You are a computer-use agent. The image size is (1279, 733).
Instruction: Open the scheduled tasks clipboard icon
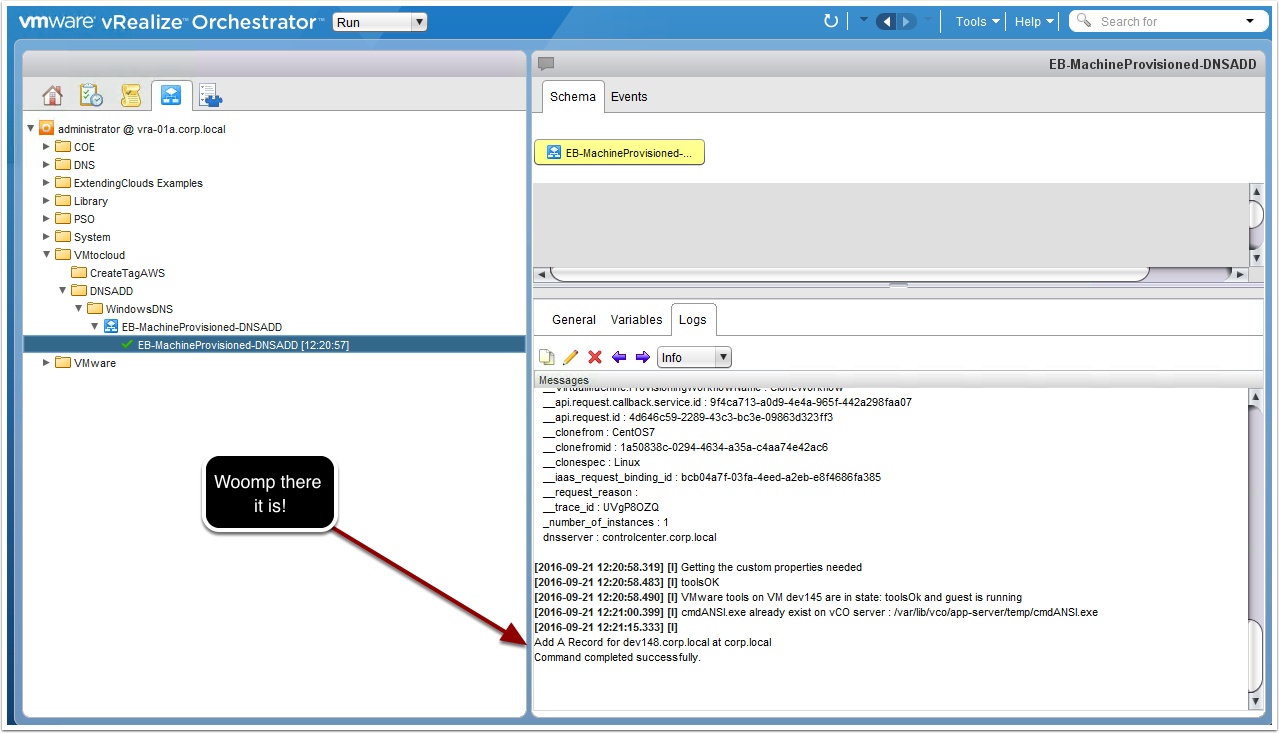[91, 95]
